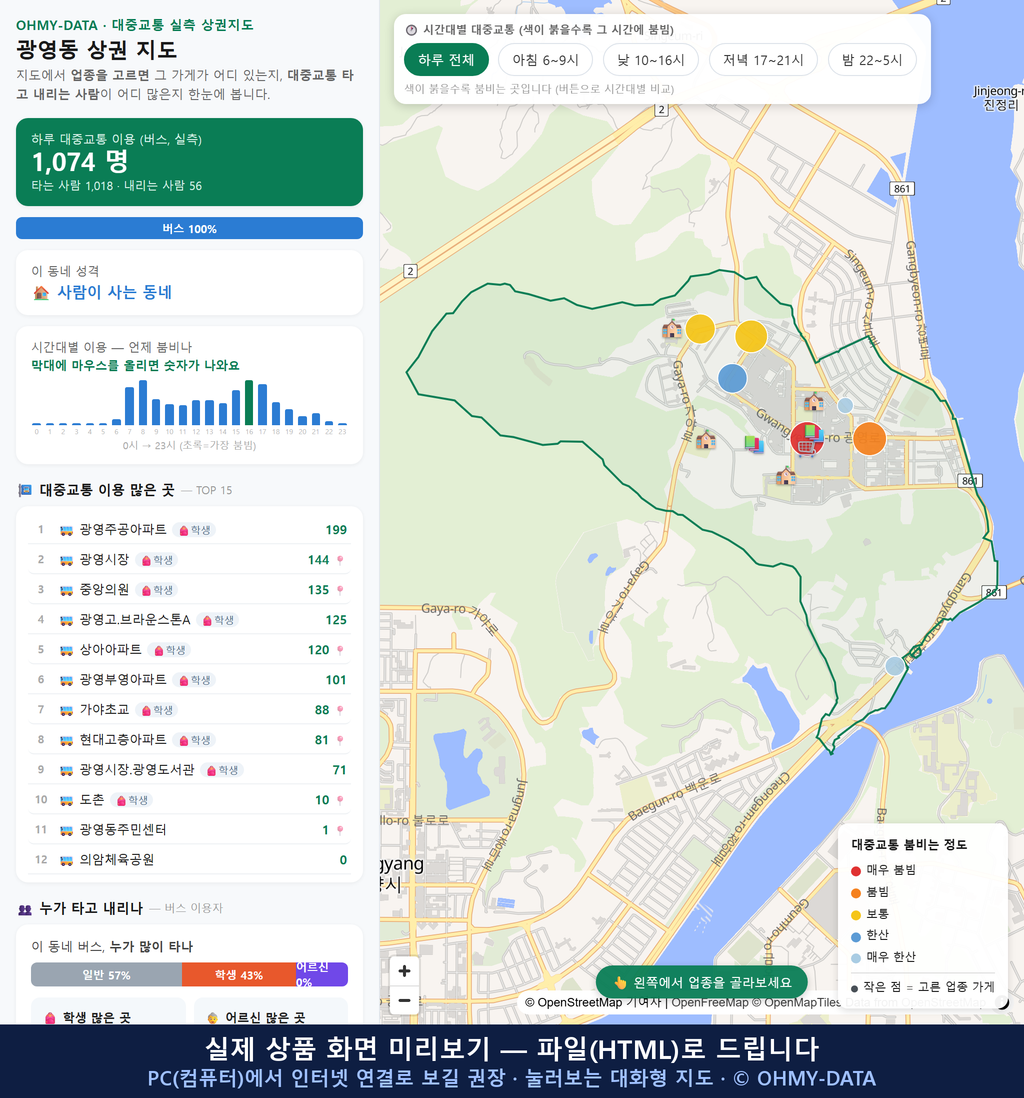Click the 현대고층아파트 row name
Image resolution: width=1024 pixels, height=1098 pixels.
coord(123,740)
